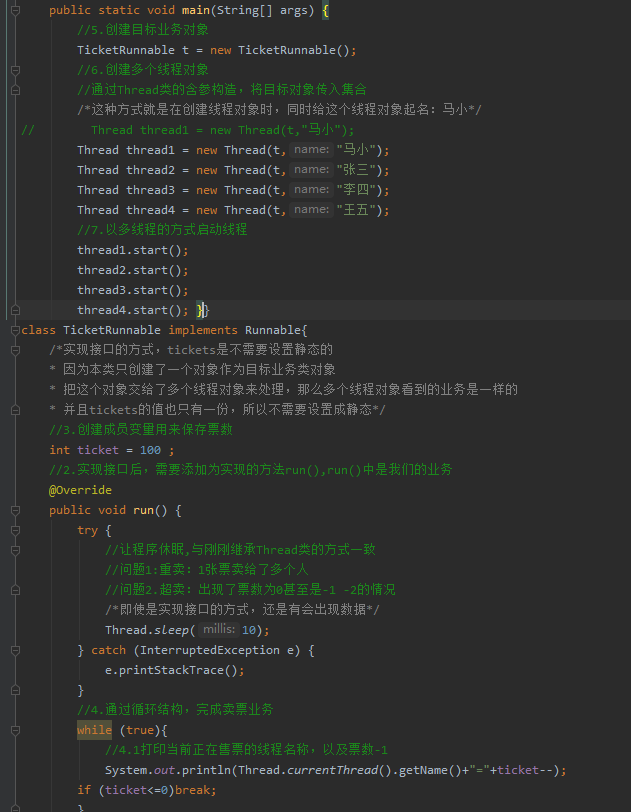This screenshot has width=638, height=812.
Task: Click the name: hint before "王五"
Action: pos(311,210)
